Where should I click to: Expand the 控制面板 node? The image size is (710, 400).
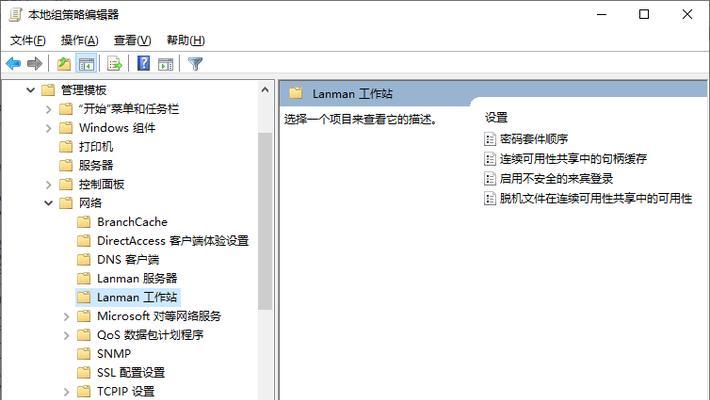click(x=48, y=184)
